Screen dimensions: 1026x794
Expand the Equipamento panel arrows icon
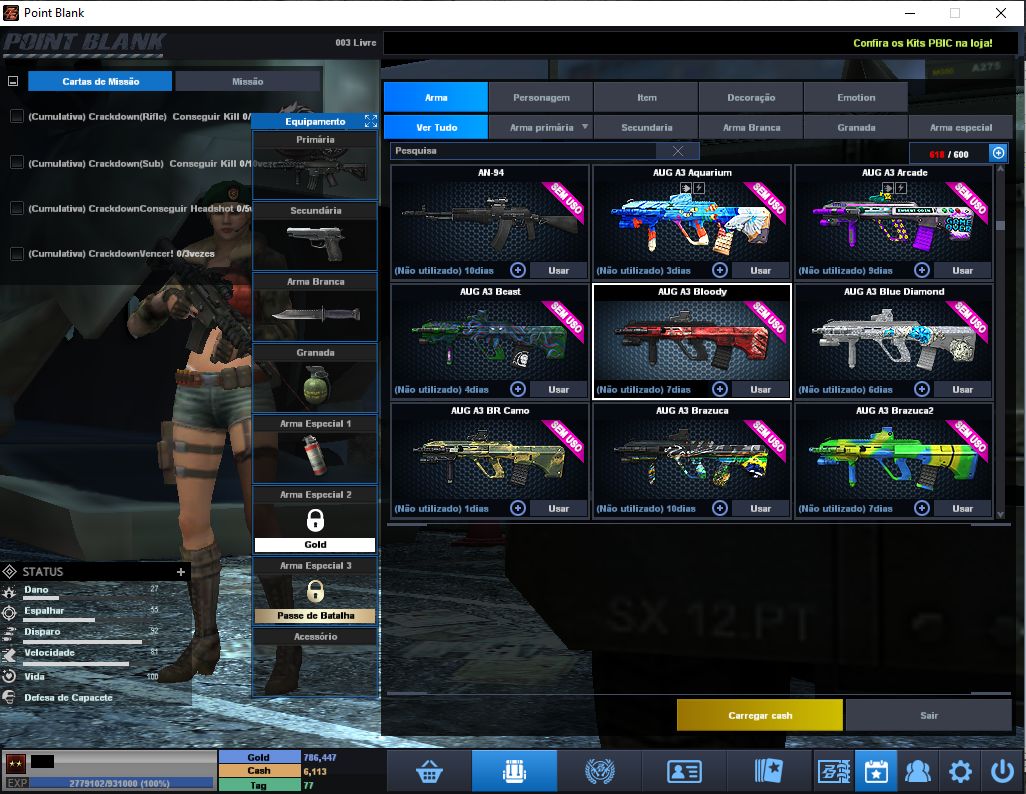click(371, 121)
